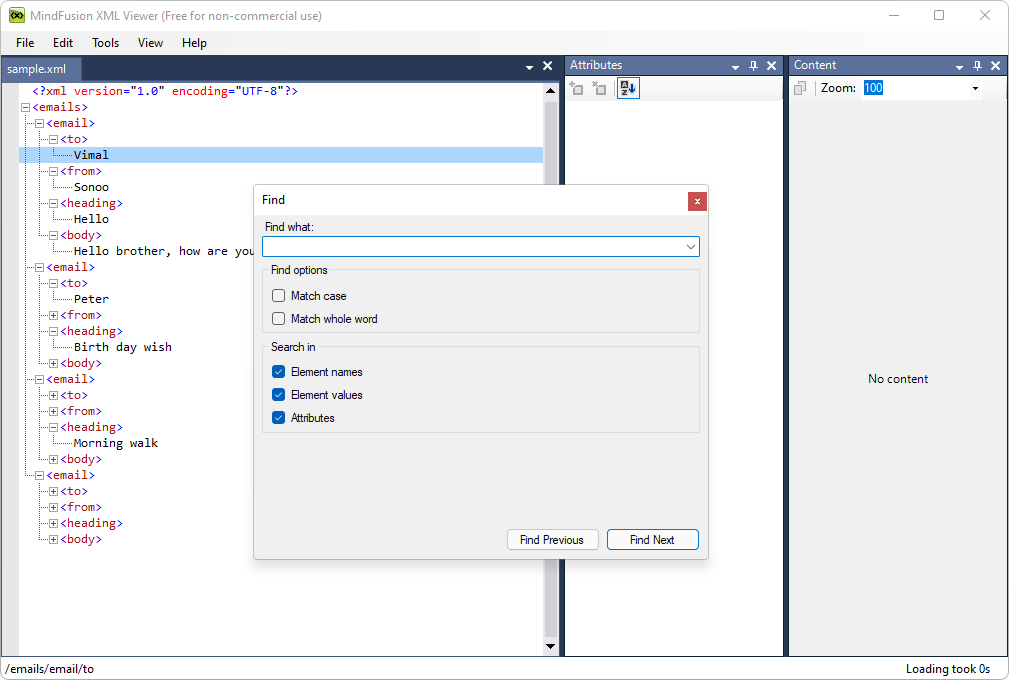Click the XML tree scrollbar up arrow
The image size is (1009, 680).
coord(550,91)
